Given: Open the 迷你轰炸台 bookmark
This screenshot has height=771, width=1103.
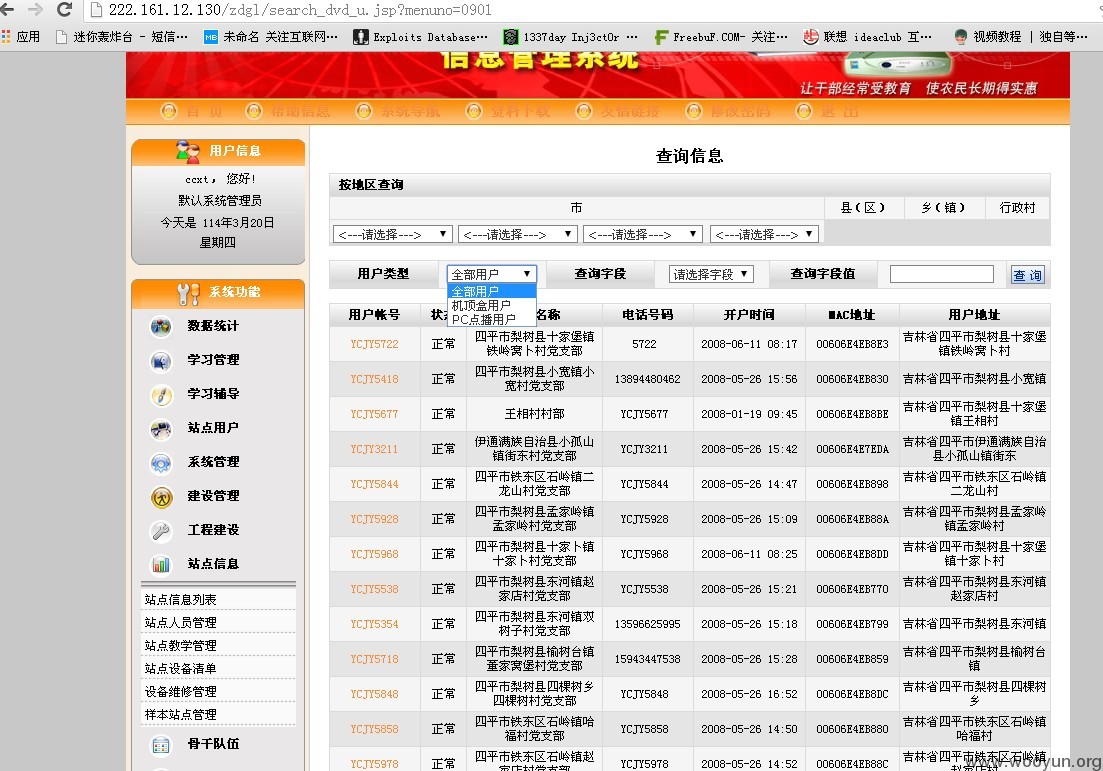Looking at the screenshot, I should point(122,37).
